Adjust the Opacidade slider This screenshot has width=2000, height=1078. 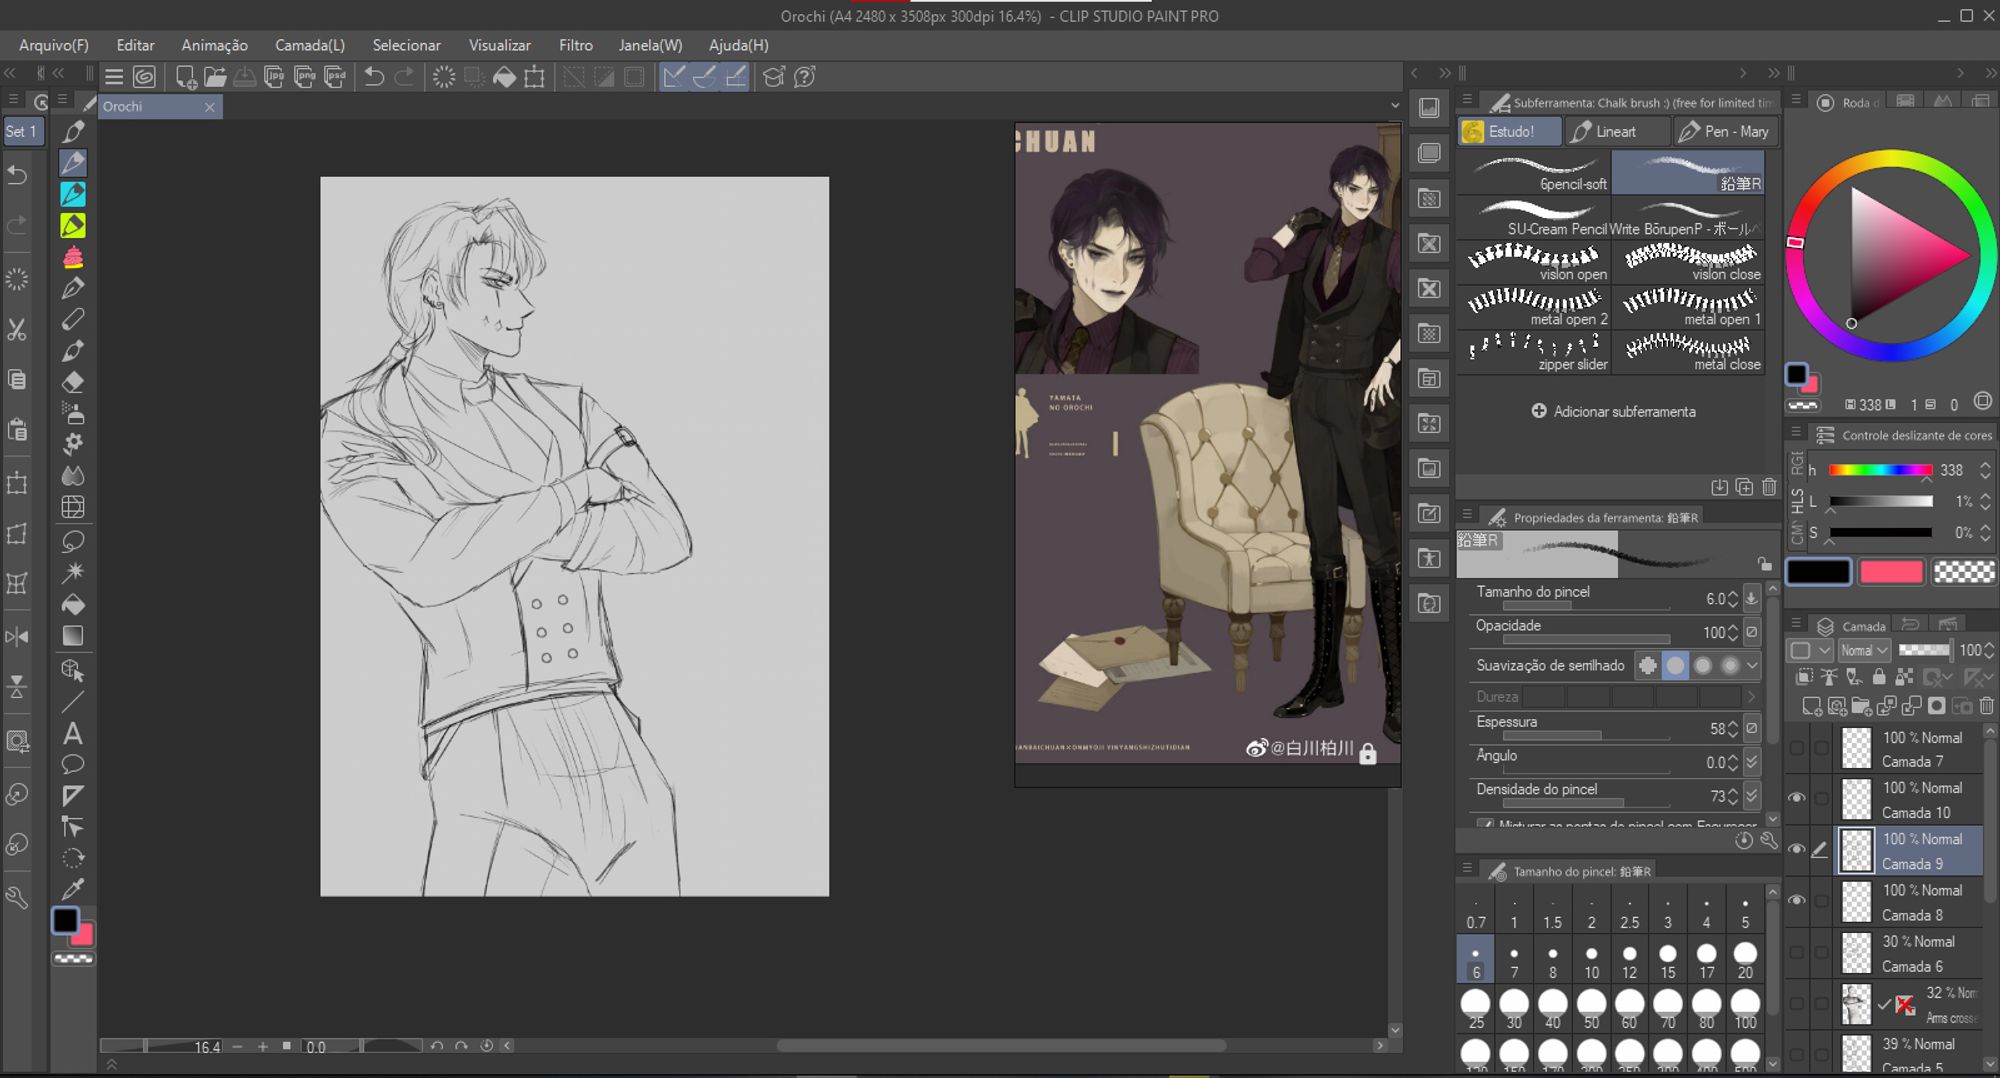1586,639
